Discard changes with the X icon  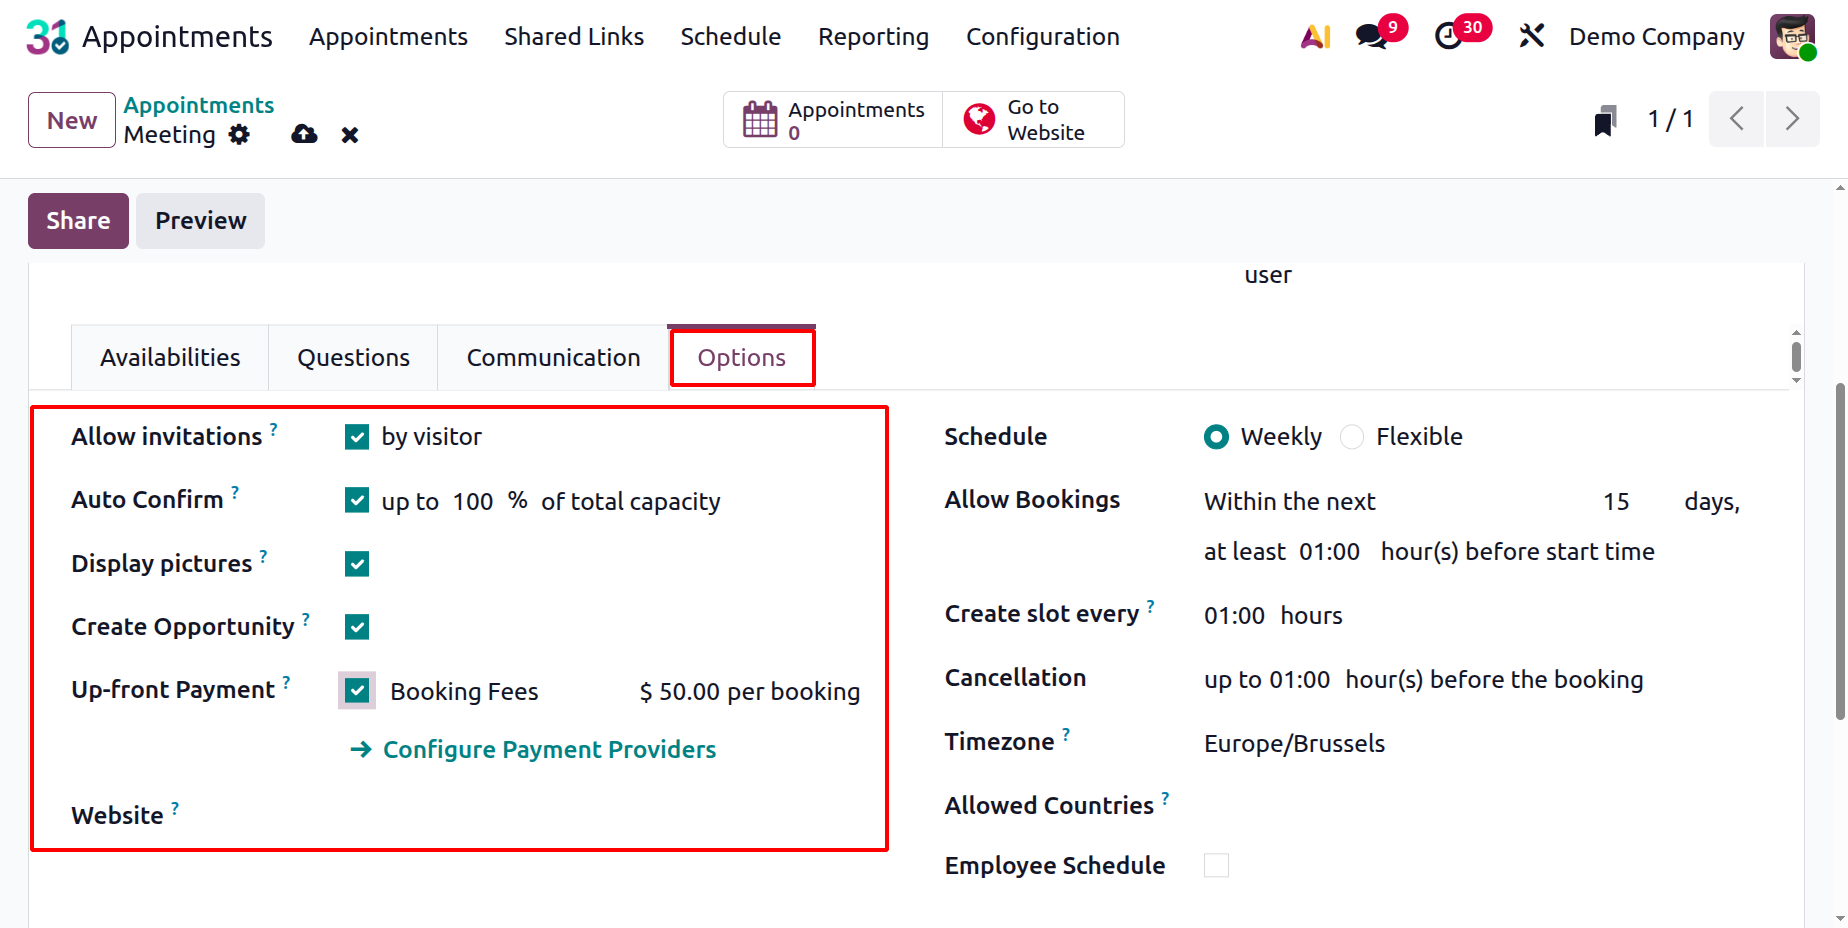350,135
